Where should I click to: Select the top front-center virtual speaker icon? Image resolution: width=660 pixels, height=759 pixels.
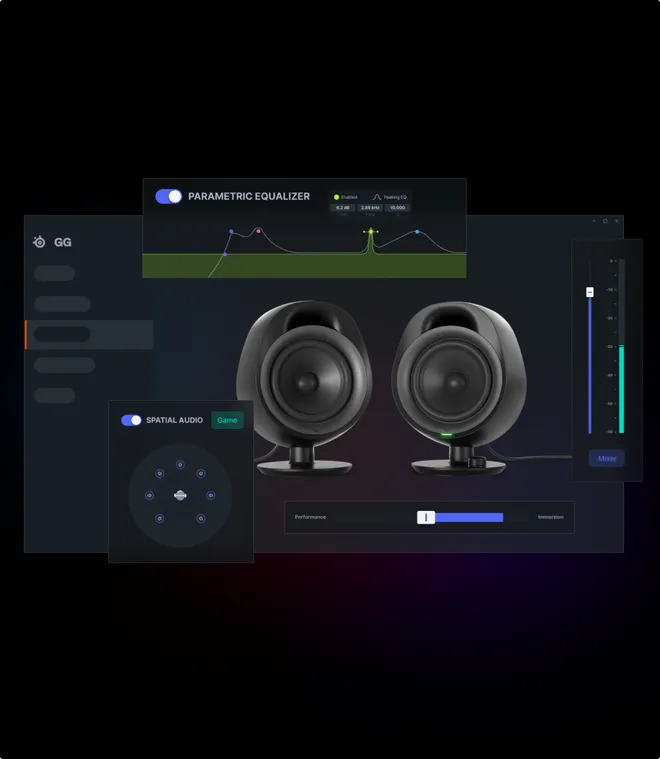[180, 464]
